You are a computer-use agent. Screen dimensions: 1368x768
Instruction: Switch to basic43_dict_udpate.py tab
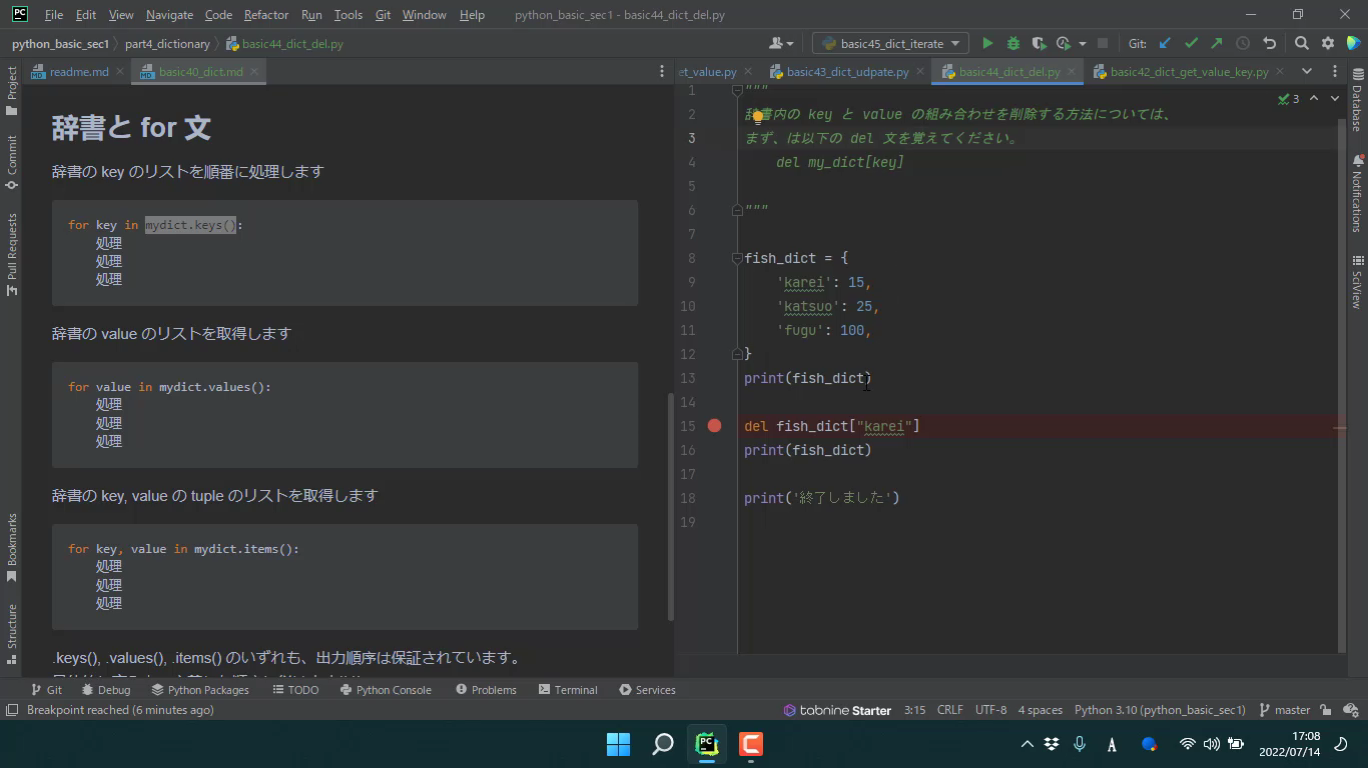[846, 72]
